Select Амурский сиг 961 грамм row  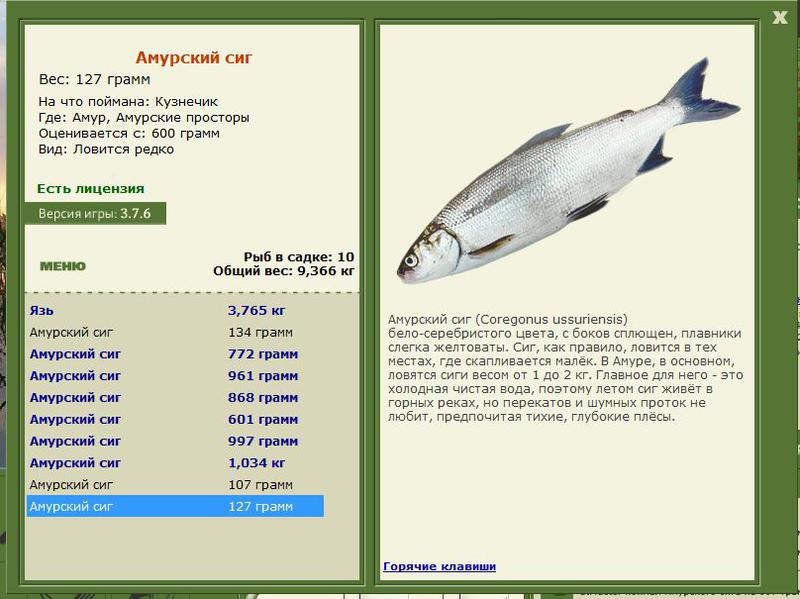tap(175, 376)
